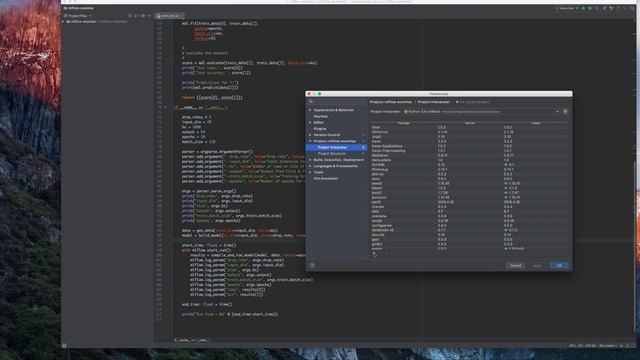Select the GitPython package row
The width and height of the screenshot is (640, 360).
(x=469, y=132)
